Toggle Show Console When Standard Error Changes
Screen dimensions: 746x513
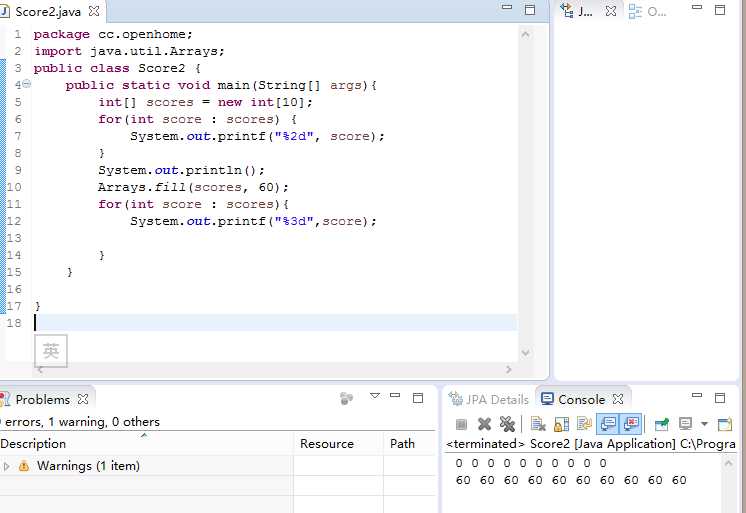coord(631,424)
